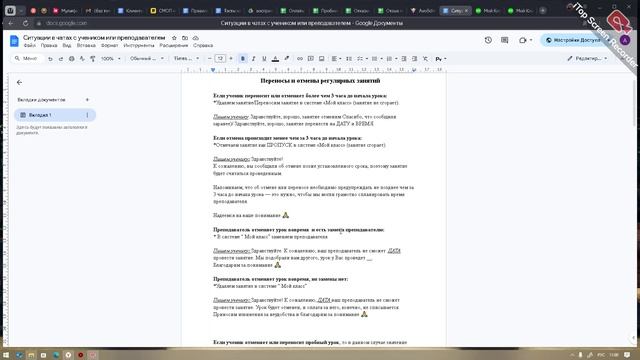
Task: Open the Расширения menu
Action: pos(174,46)
